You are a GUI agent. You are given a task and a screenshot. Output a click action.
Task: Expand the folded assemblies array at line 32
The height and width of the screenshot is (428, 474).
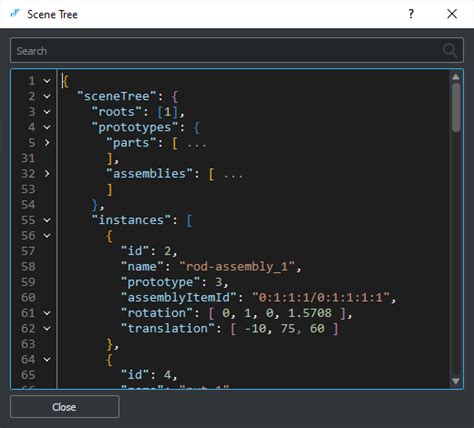(x=47, y=173)
